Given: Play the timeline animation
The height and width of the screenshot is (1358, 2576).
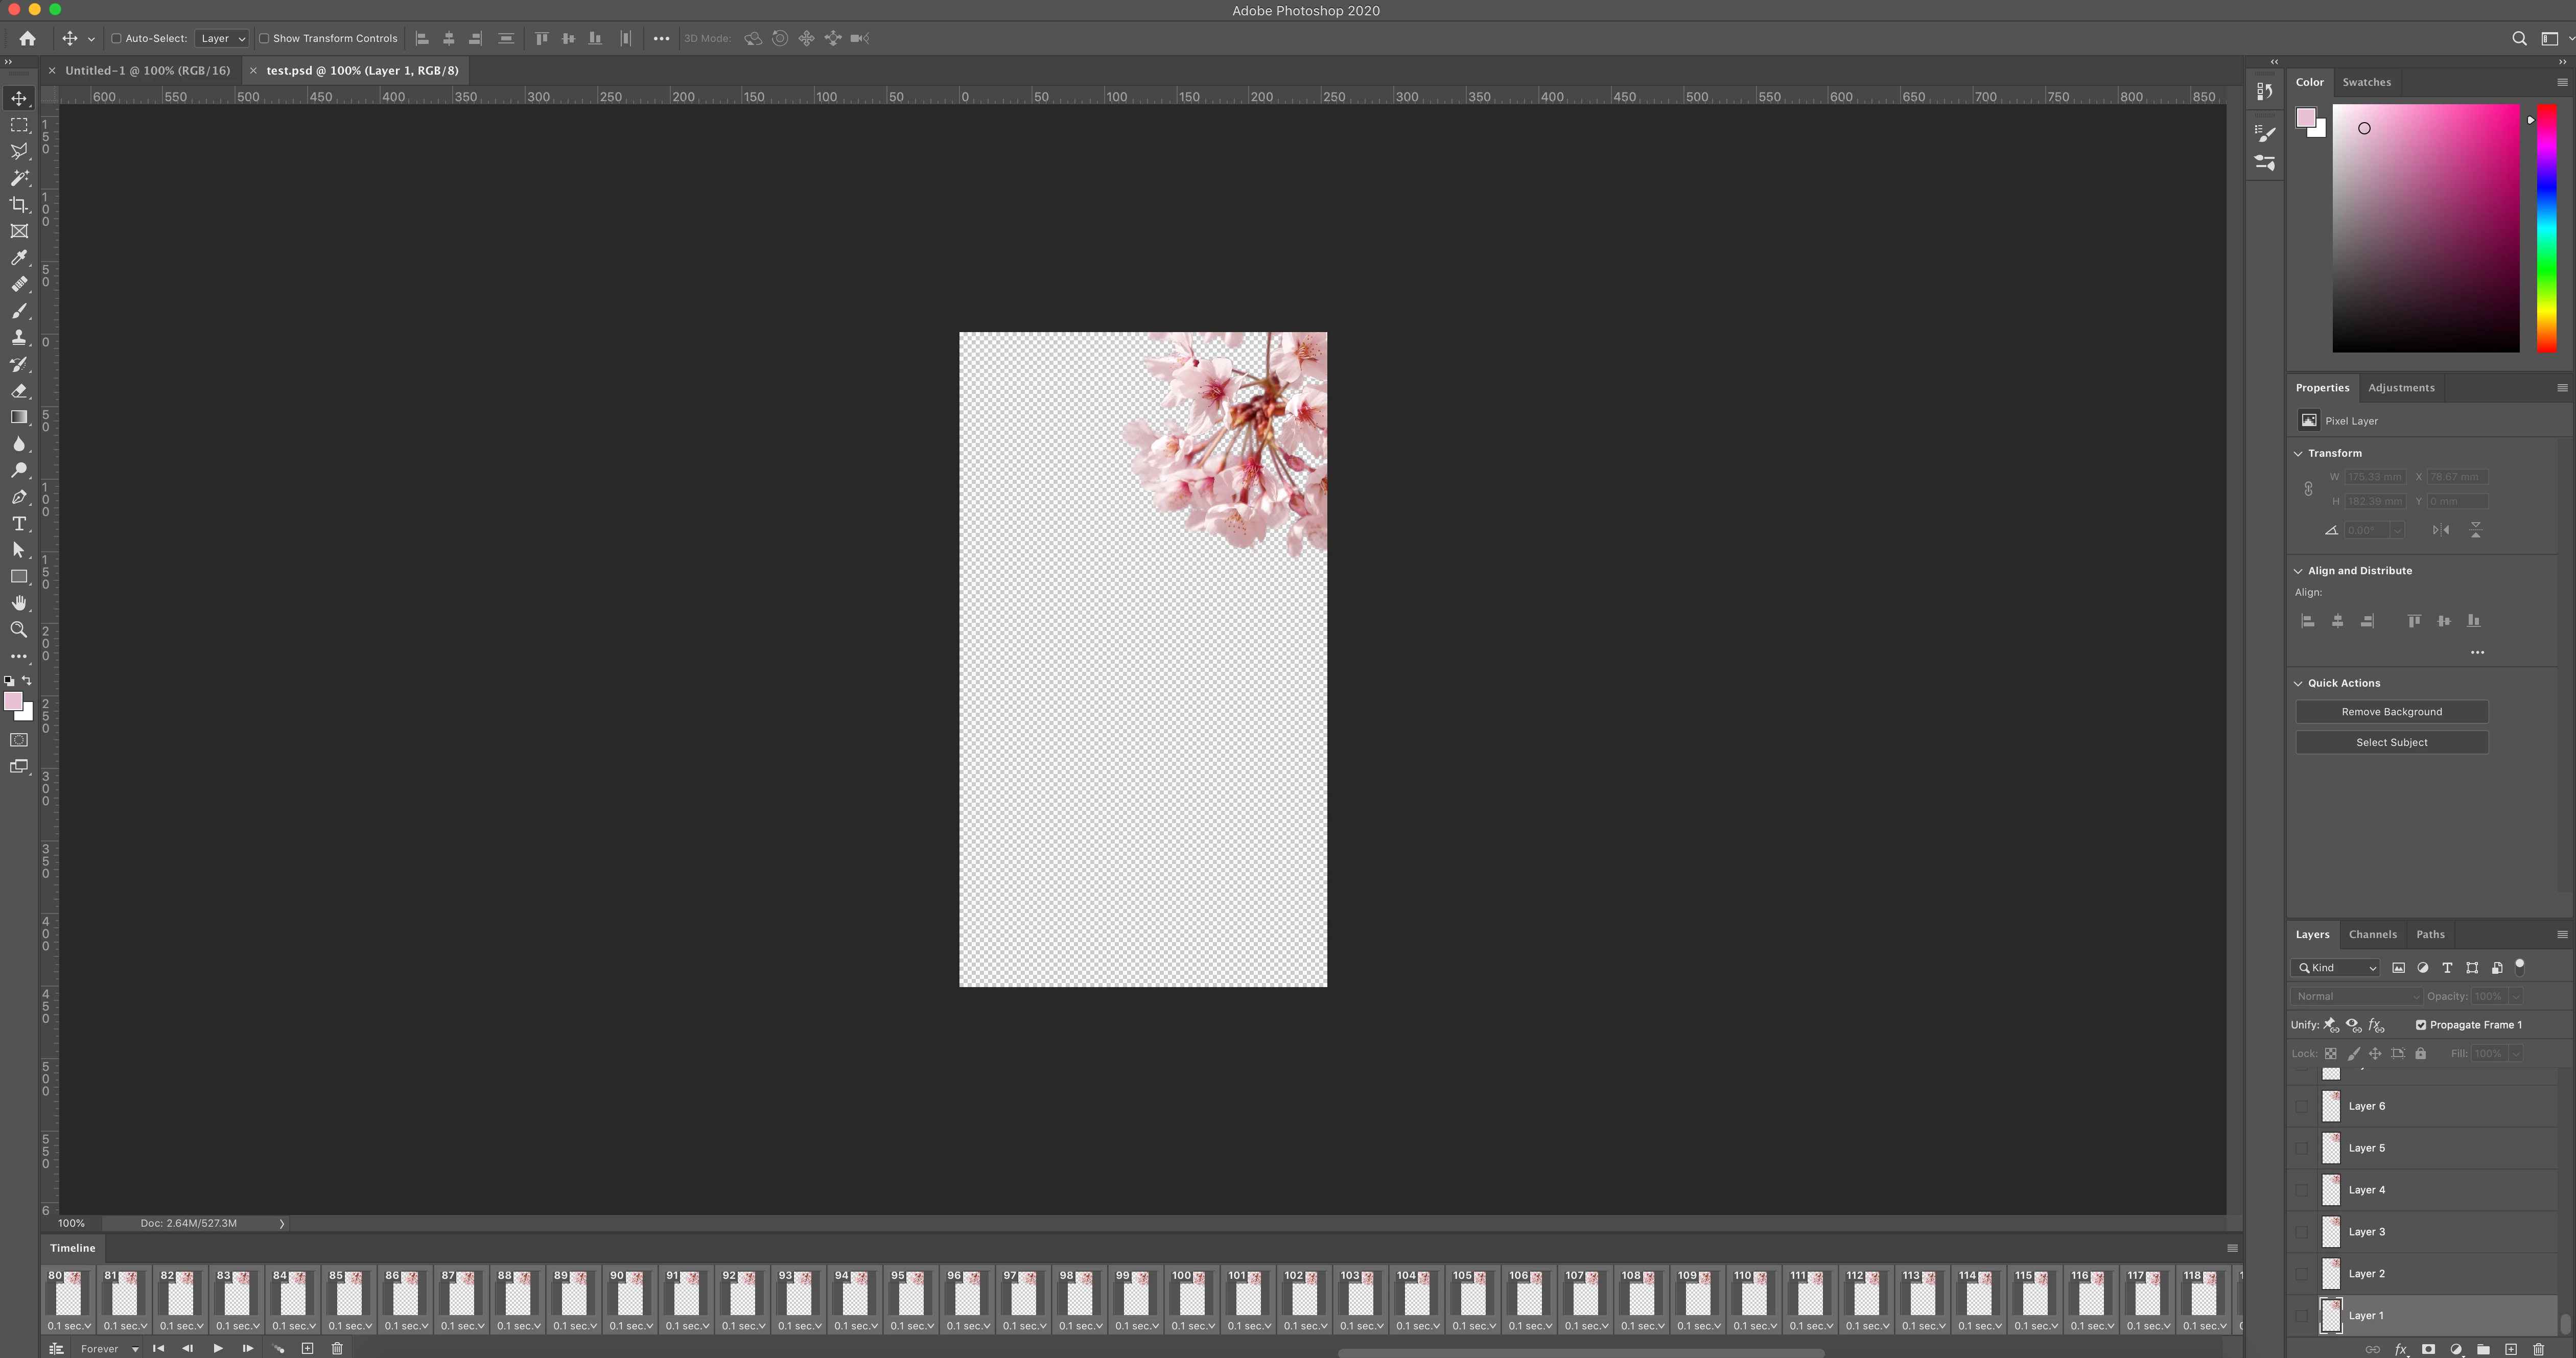Looking at the screenshot, I should point(218,1348).
